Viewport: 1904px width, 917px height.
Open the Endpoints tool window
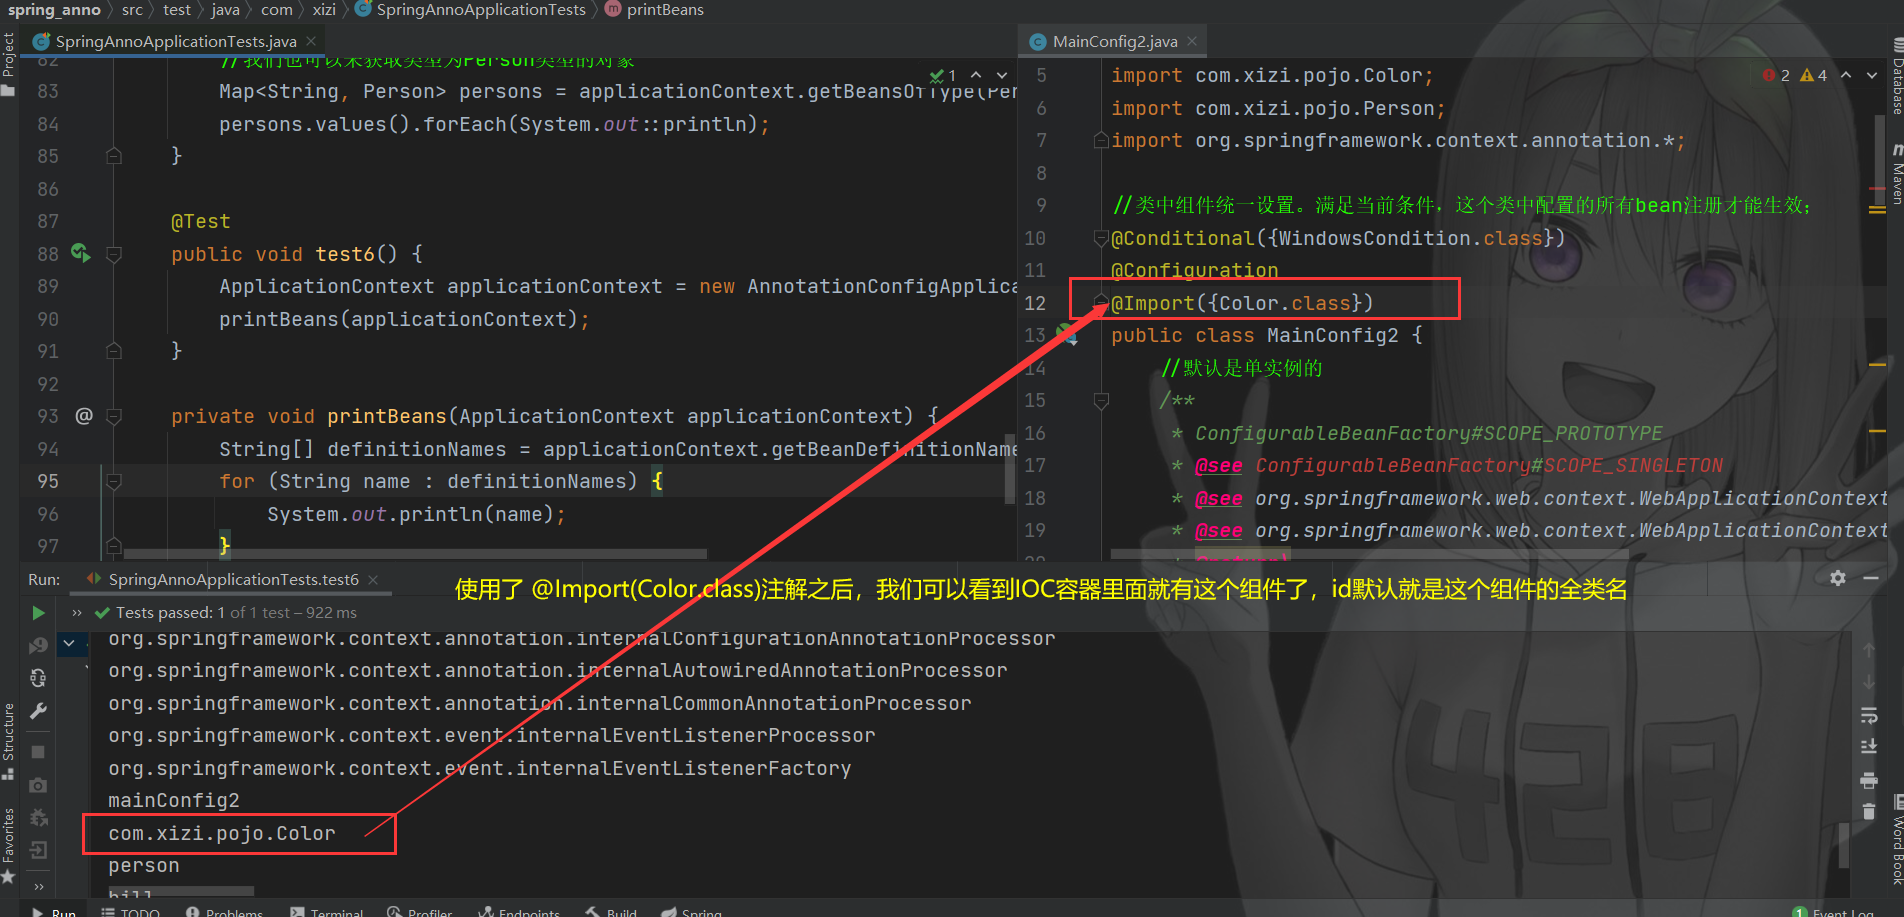[x=520, y=911]
